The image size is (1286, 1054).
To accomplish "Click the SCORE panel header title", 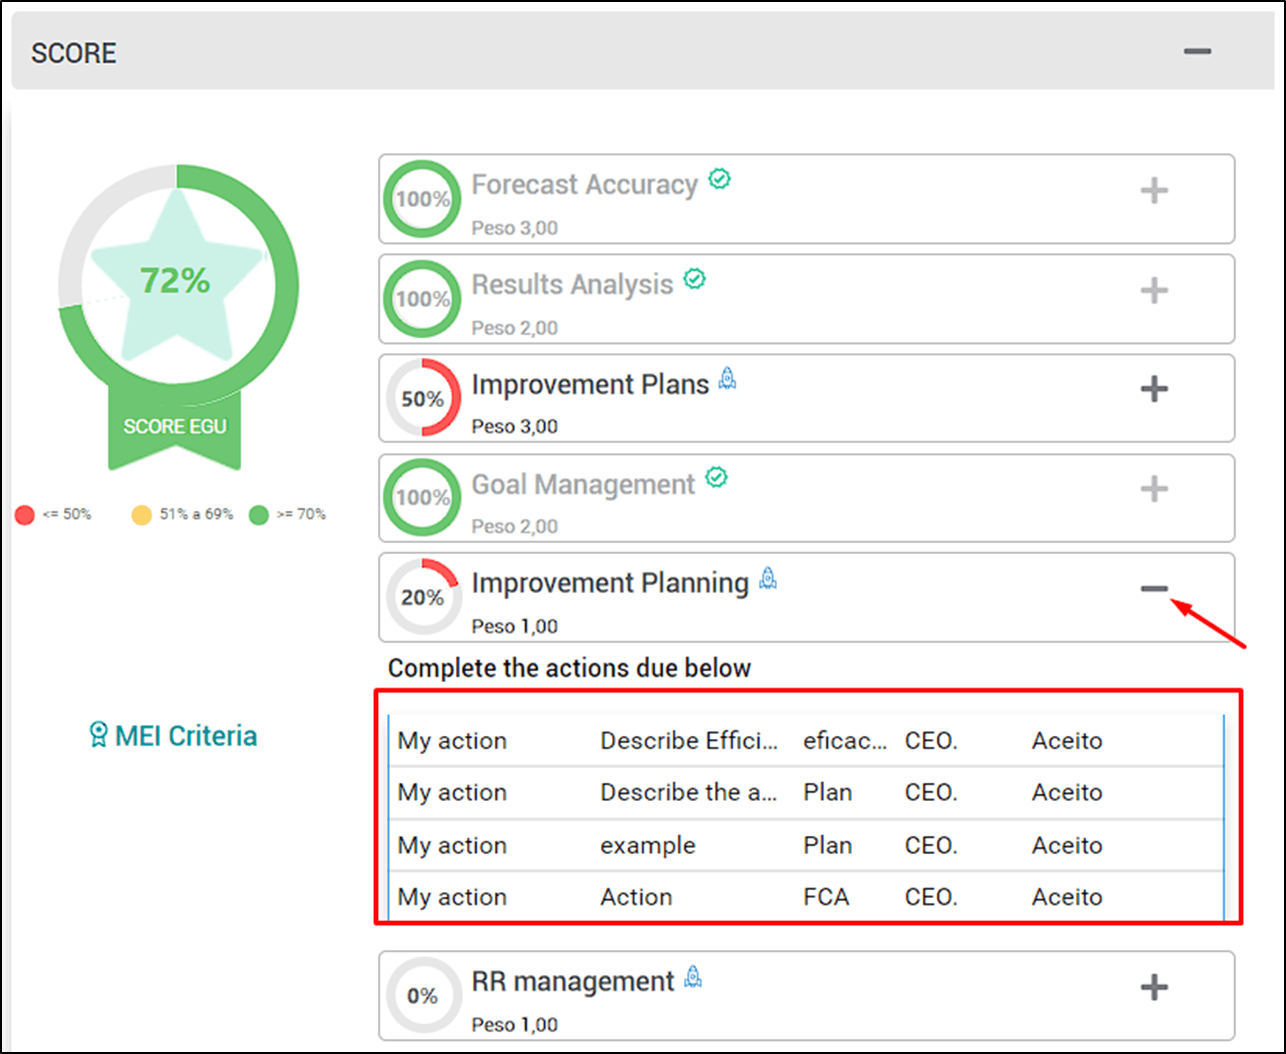I will click(74, 53).
